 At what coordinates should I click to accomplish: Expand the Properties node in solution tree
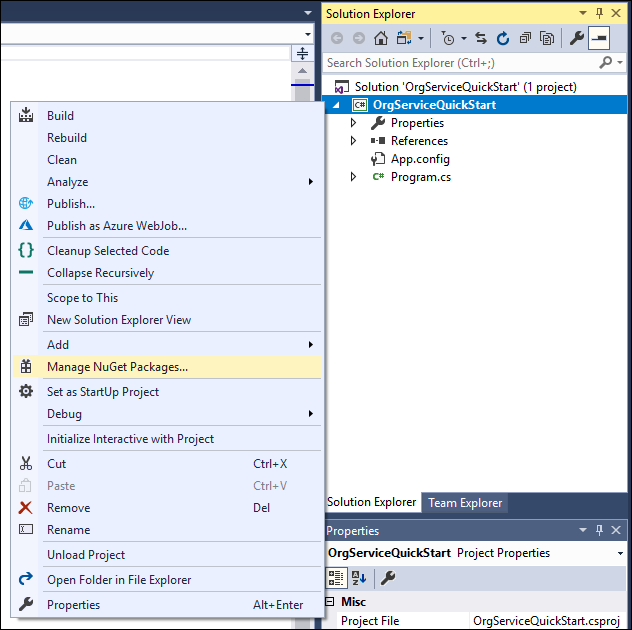[x=353, y=122]
